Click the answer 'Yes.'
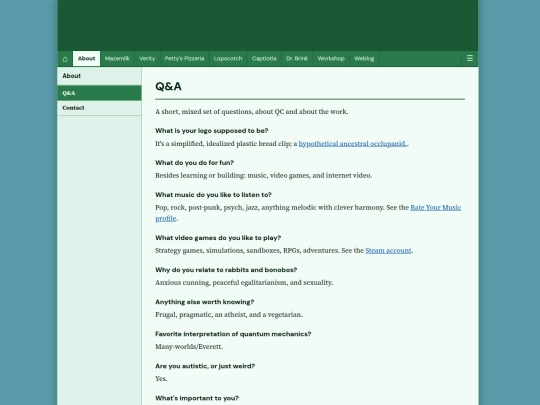 coord(161,378)
